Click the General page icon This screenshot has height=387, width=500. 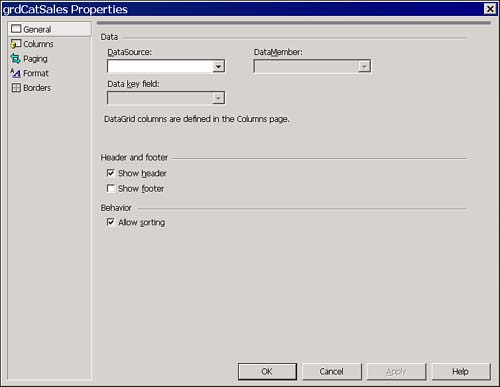tap(16, 29)
